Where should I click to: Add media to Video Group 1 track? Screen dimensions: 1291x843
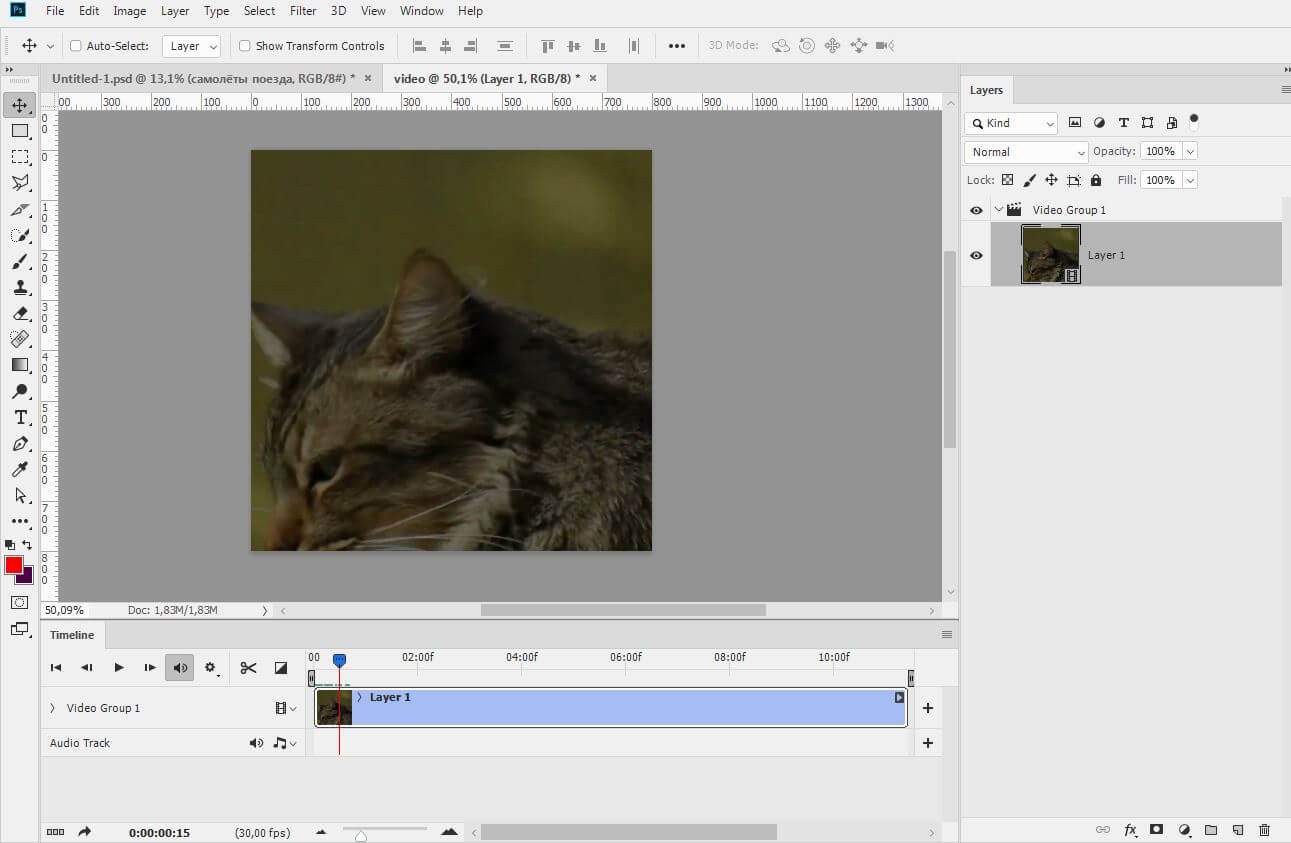(927, 708)
